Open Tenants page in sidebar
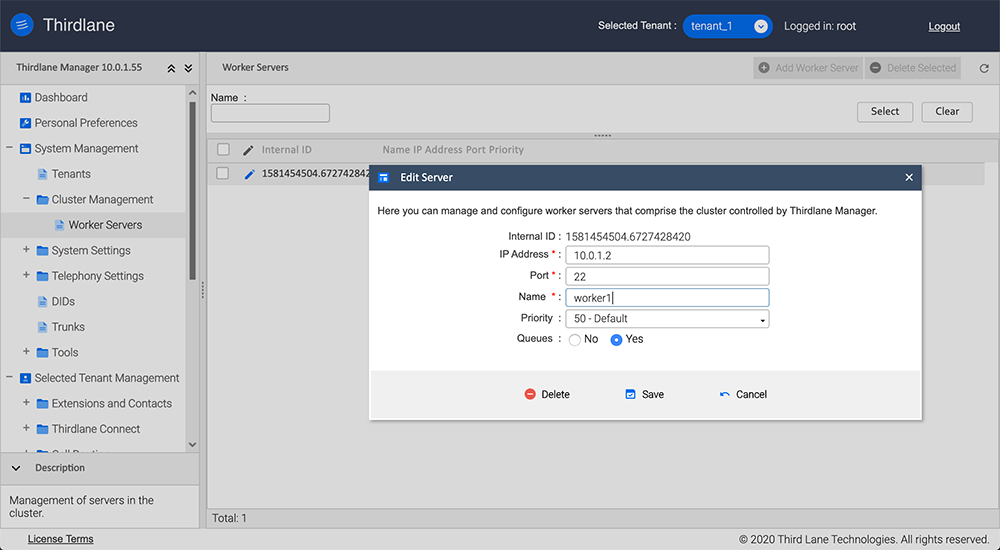Image resolution: width=1000 pixels, height=550 pixels. tap(71, 174)
